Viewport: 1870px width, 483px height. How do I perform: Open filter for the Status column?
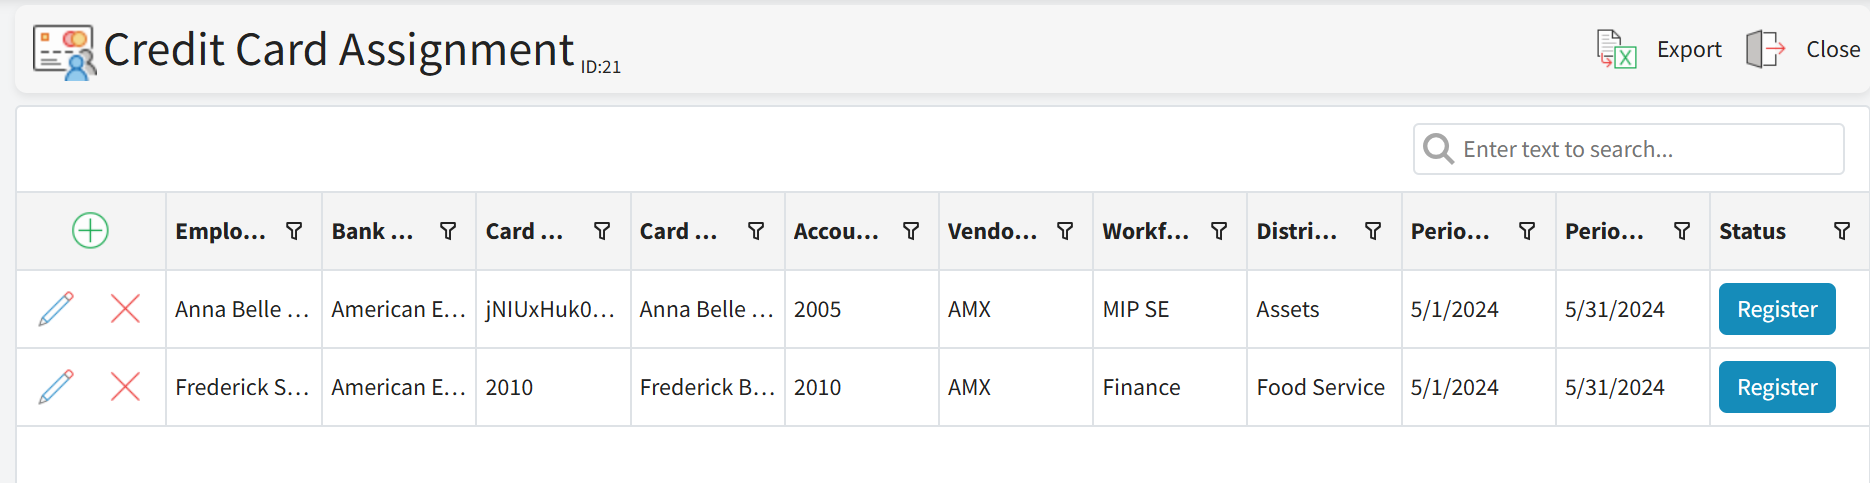click(1841, 231)
